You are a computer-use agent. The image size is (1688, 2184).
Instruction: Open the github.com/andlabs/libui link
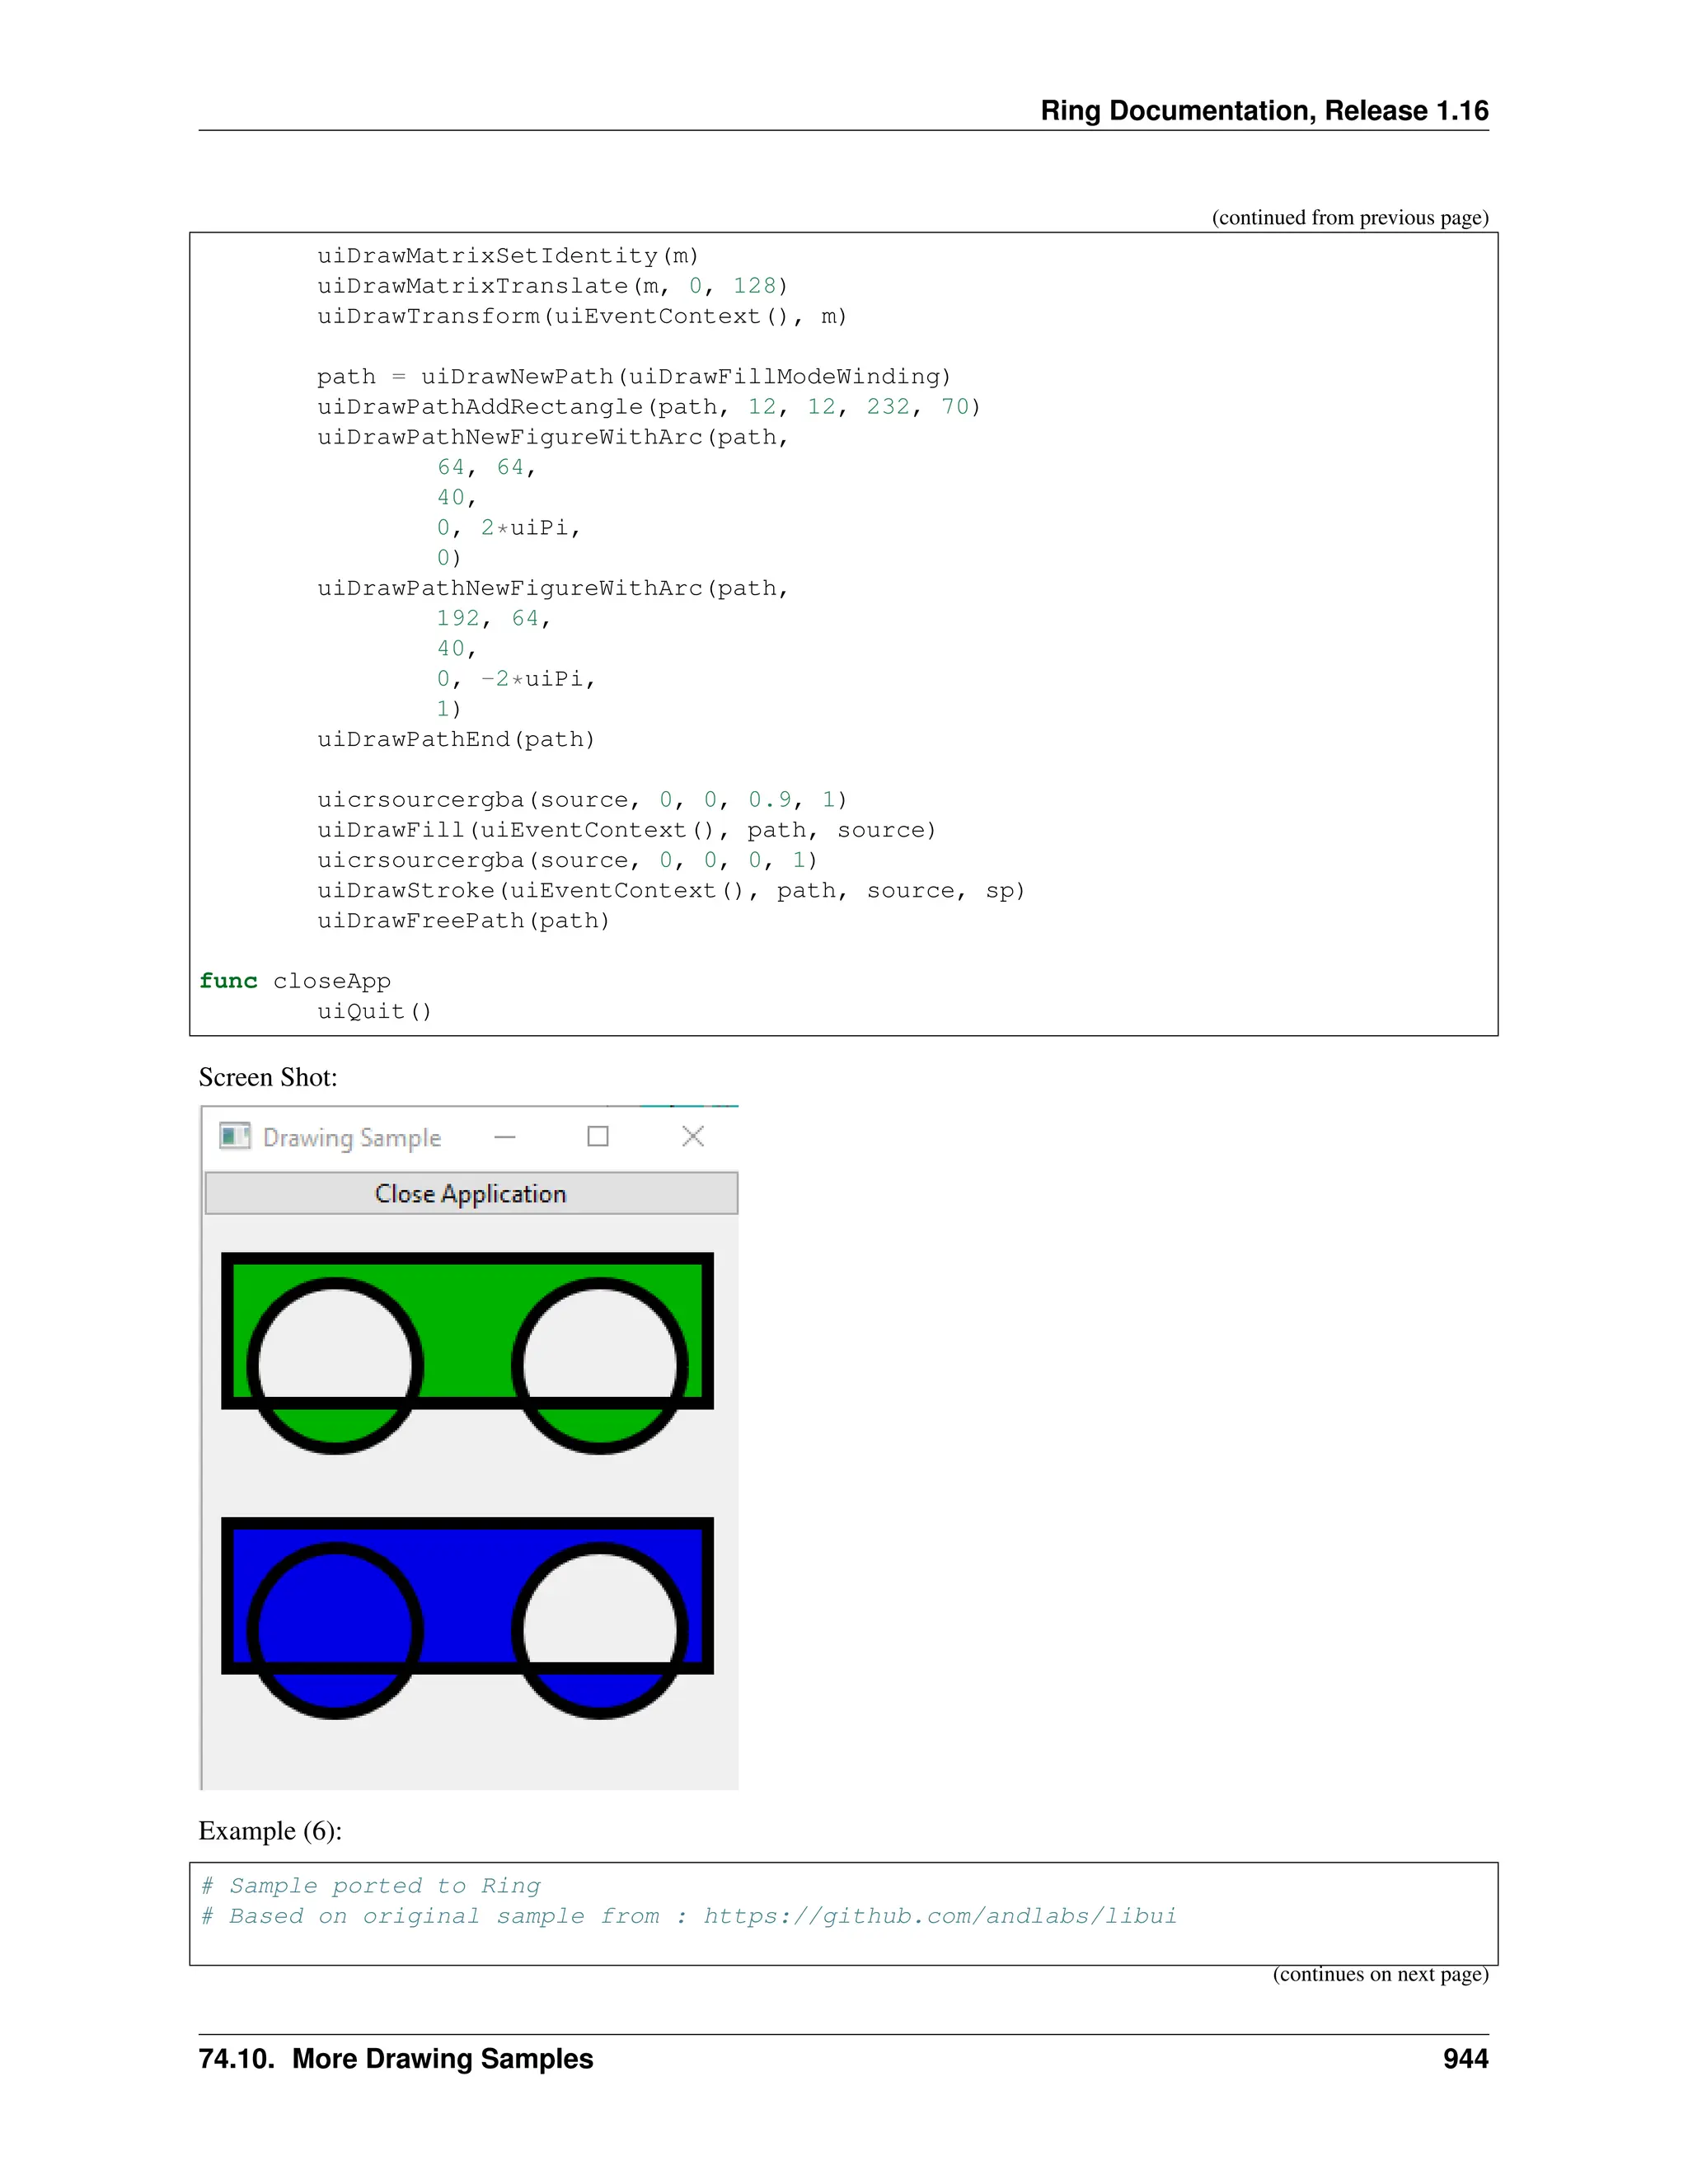coord(939,1916)
